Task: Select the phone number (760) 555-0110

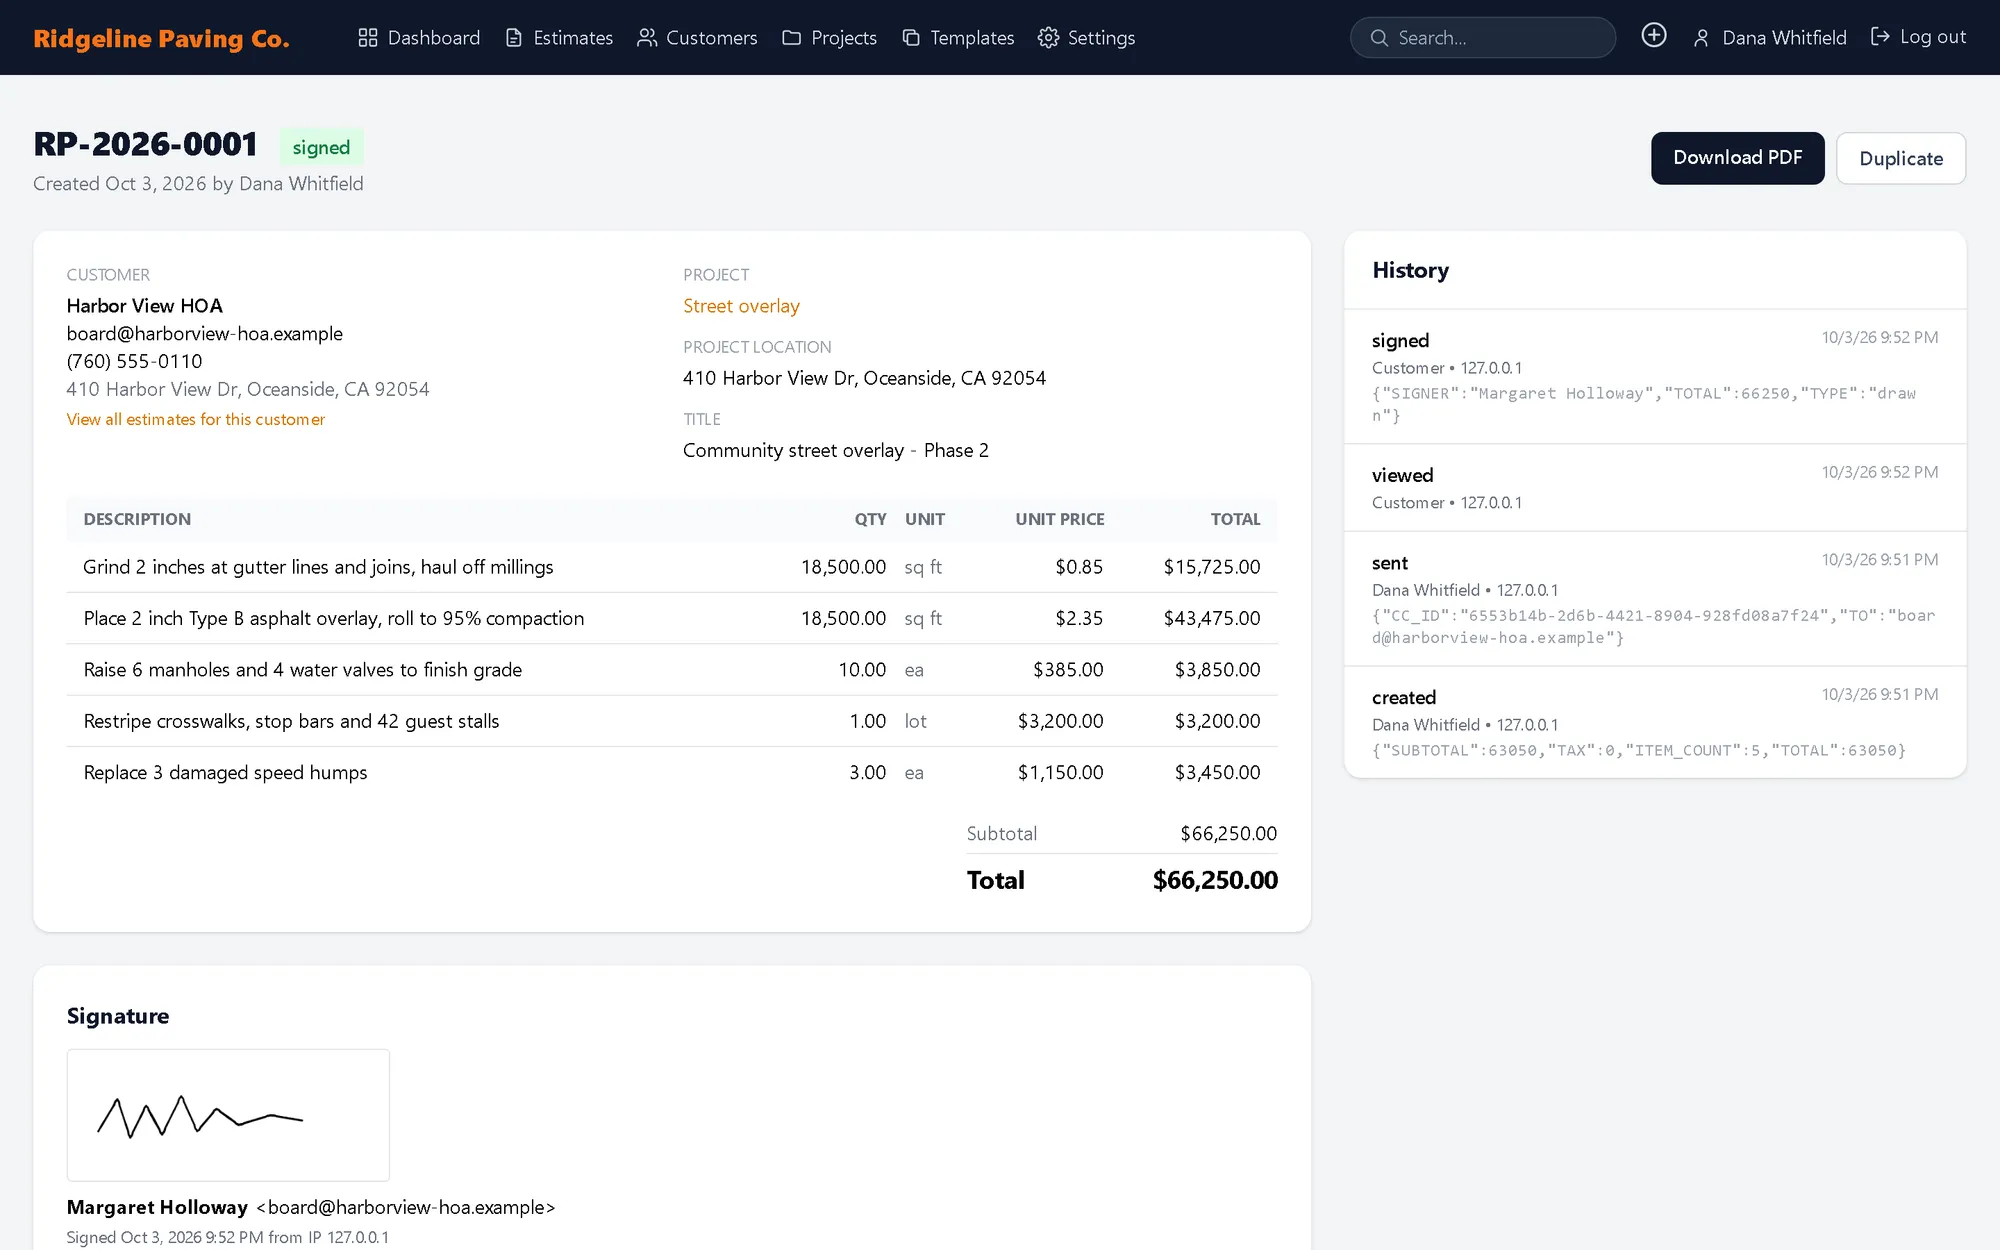Action: [134, 362]
